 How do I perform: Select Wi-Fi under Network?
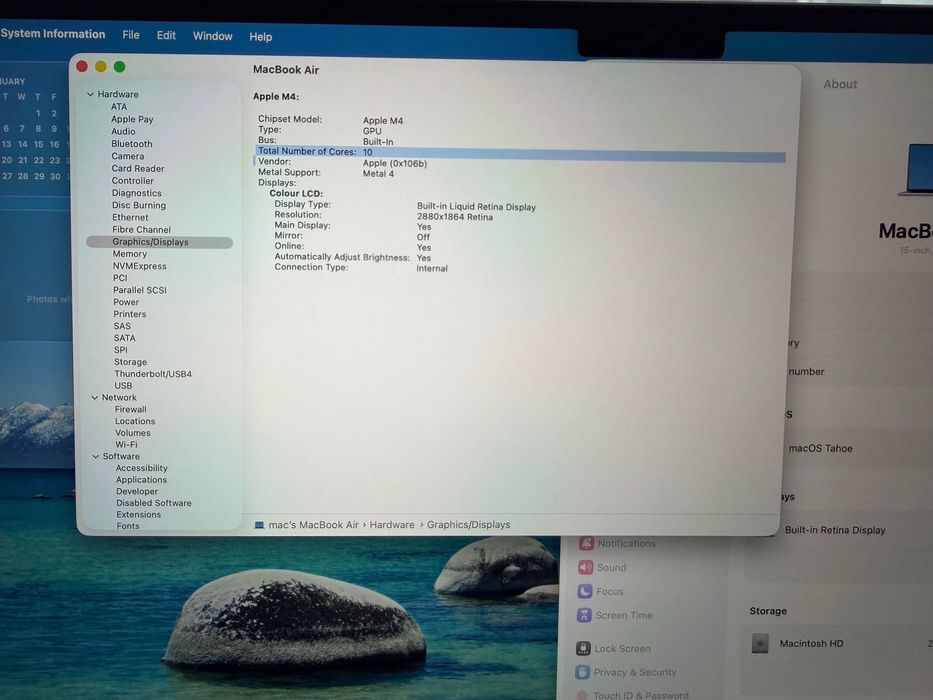tap(126, 445)
